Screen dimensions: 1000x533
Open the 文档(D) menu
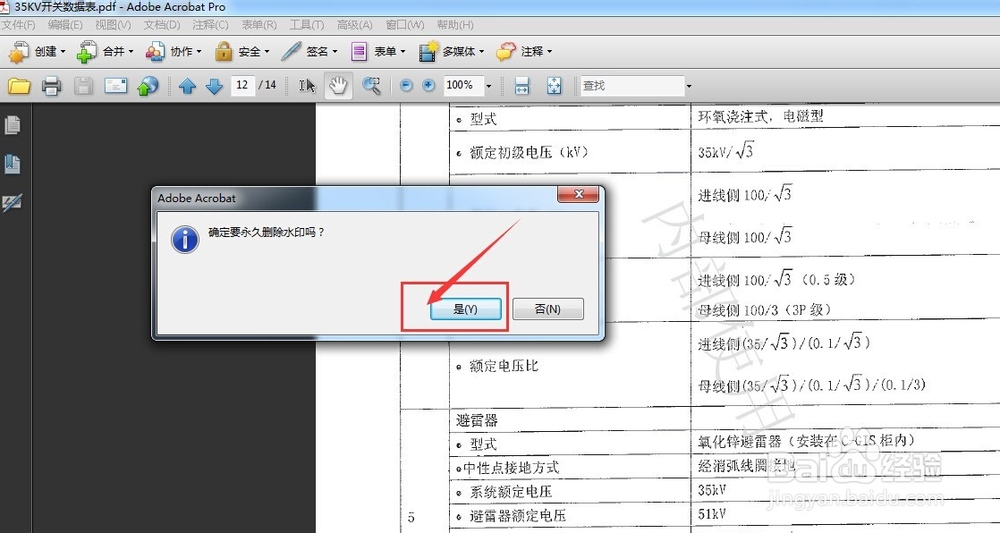pyautogui.click(x=161, y=25)
